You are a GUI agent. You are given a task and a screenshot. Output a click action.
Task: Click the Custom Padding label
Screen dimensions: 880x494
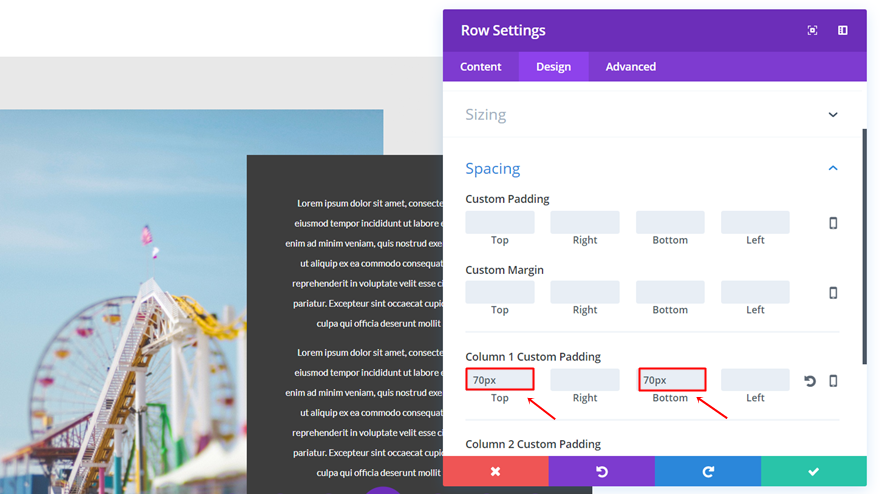(507, 199)
